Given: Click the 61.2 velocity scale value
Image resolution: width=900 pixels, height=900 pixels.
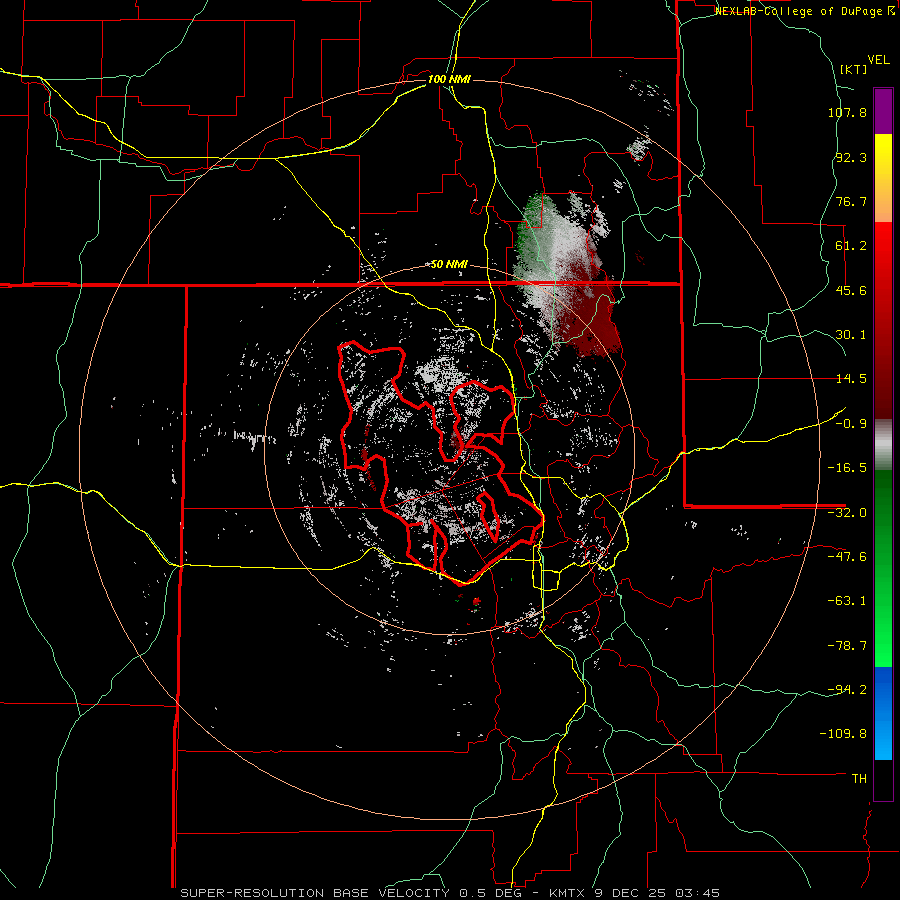Looking at the screenshot, I should pos(851,246).
